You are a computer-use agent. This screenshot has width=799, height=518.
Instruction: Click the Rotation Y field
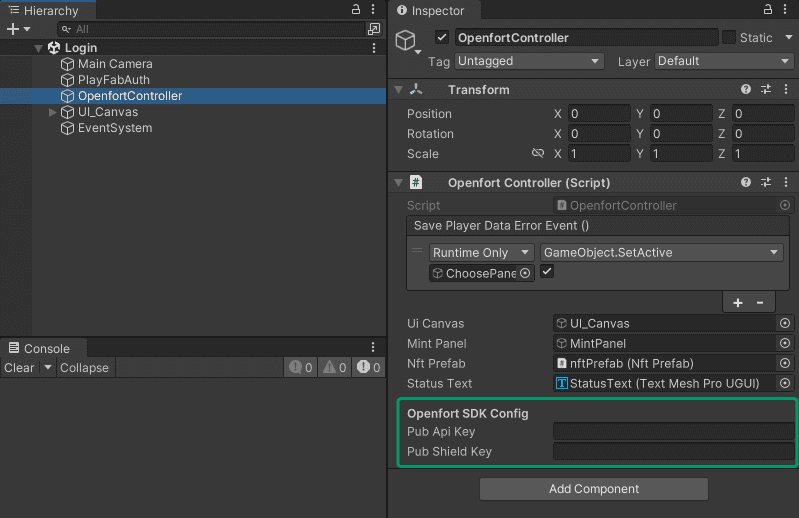pos(681,133)
